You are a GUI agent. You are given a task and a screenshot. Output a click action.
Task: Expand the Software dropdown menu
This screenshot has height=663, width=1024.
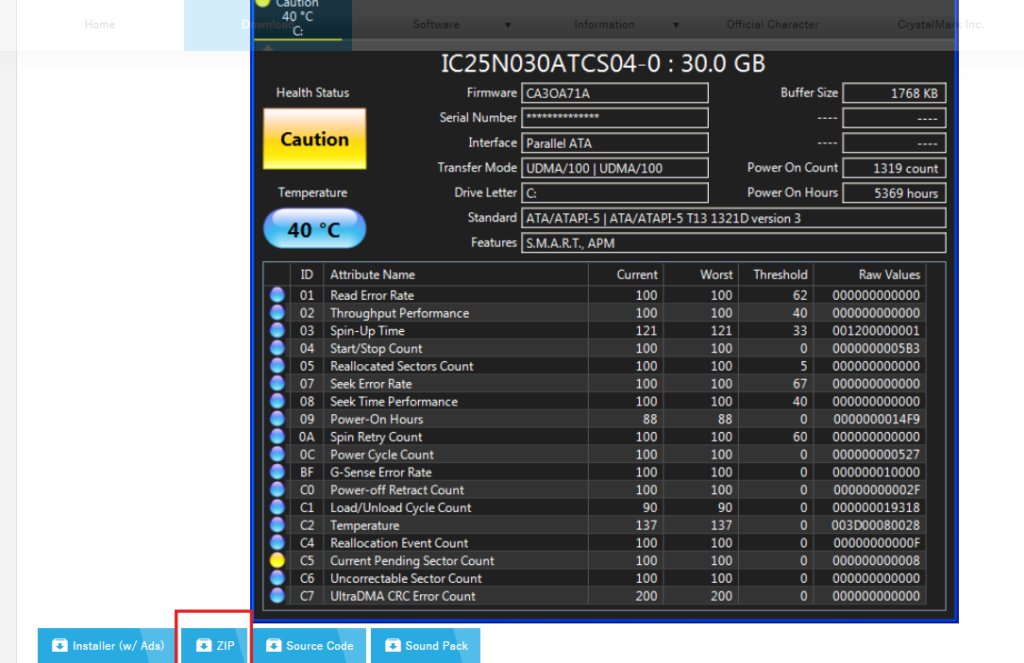coord(437,24)
